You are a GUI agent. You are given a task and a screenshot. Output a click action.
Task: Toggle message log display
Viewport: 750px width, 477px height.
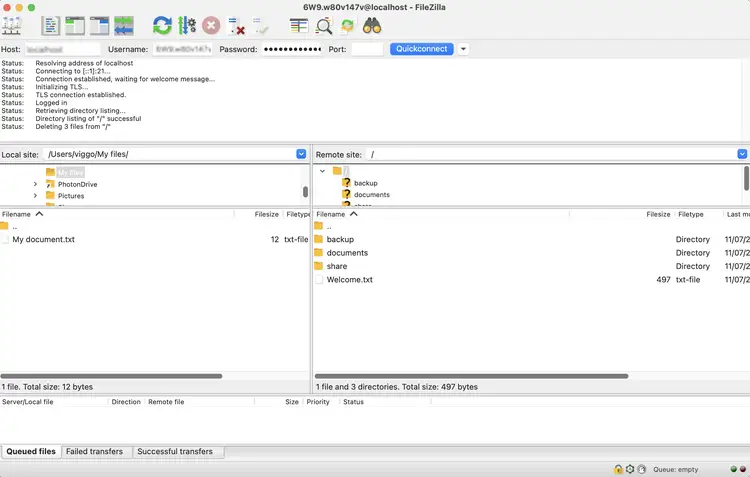point(50,26)
